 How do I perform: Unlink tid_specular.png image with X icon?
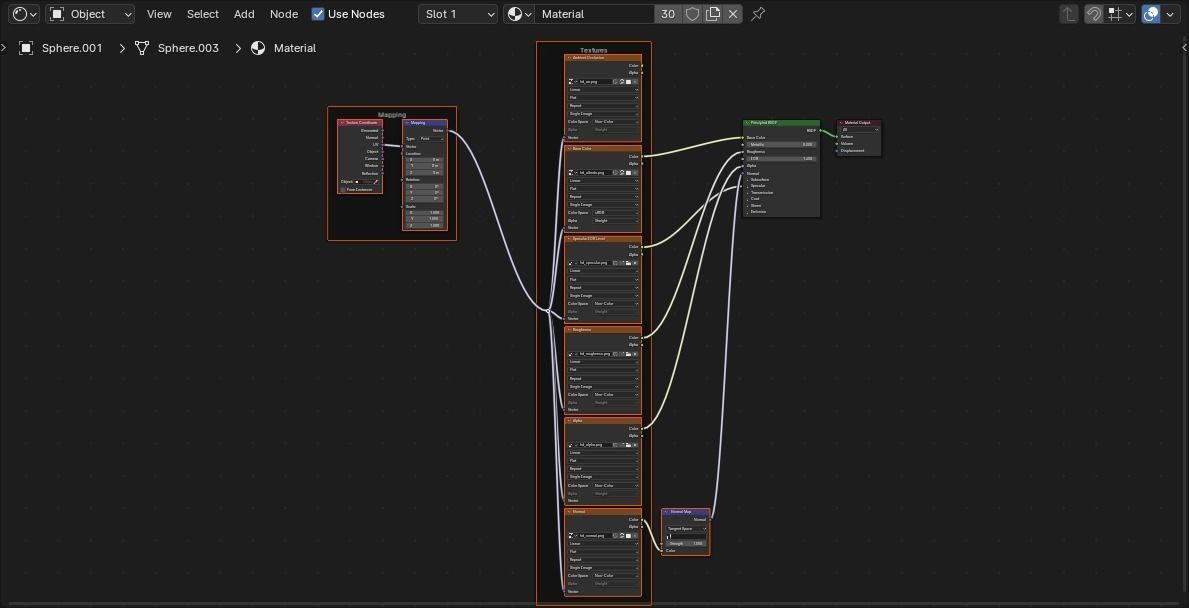(635, 263)
